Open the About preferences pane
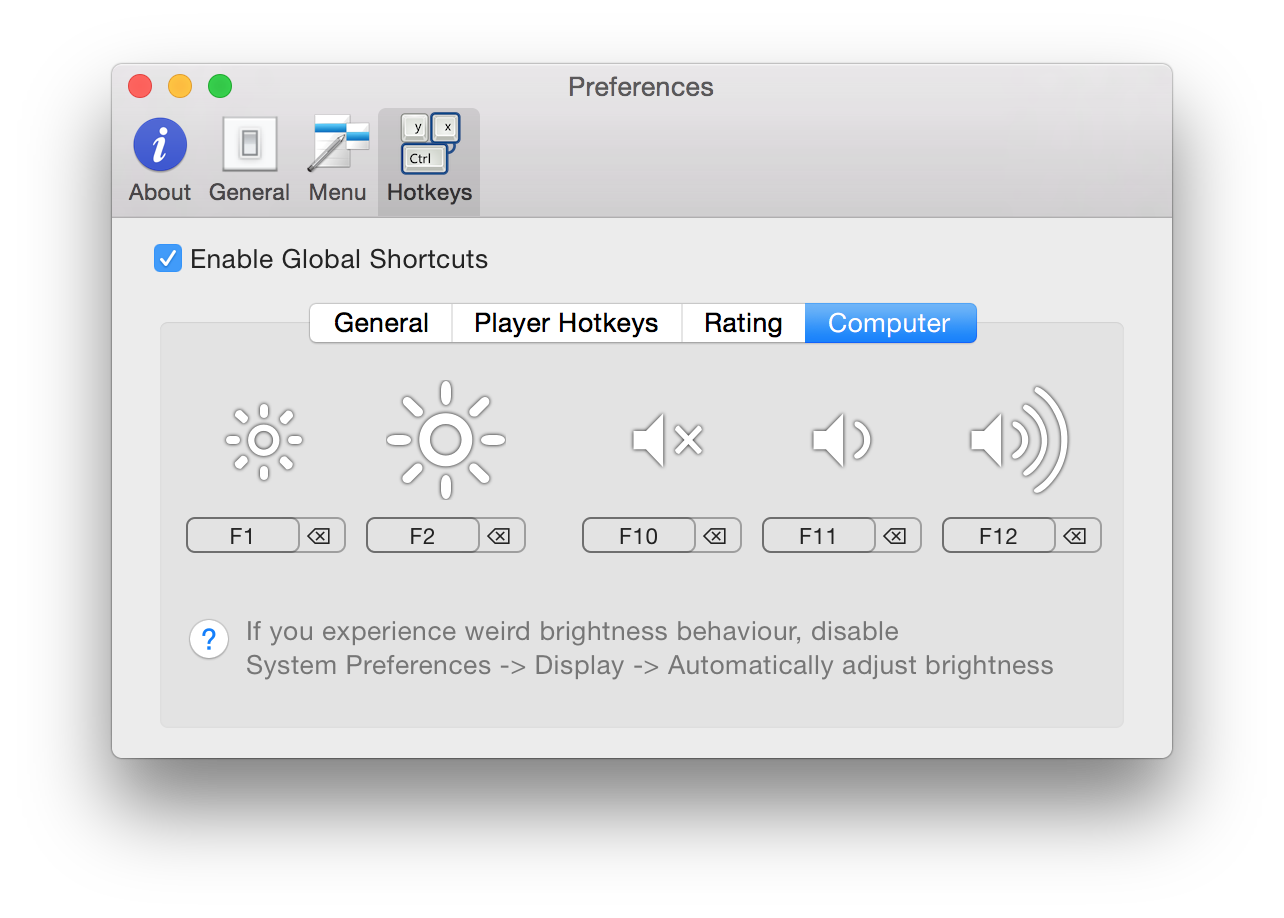Image resolution: width=1284 pixels, height=918 pixels. pyautogui.click(x=160, y=160)
